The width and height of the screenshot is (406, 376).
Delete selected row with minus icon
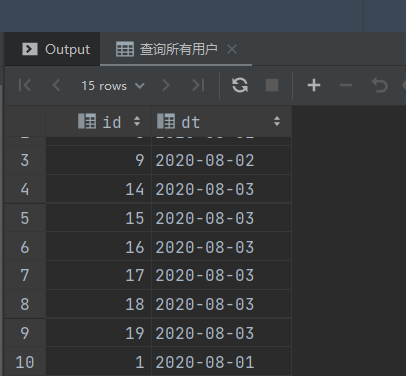[x=346, y=85]
